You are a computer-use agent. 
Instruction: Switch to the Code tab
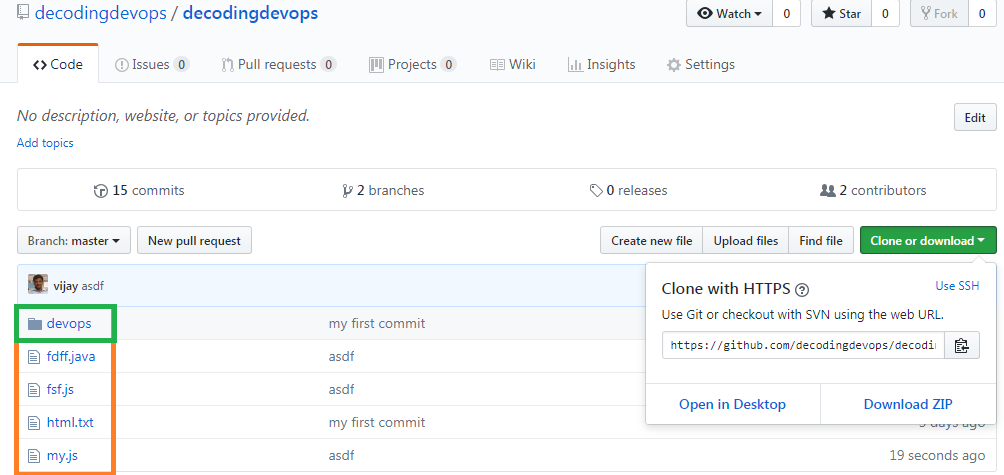(58, 64)
